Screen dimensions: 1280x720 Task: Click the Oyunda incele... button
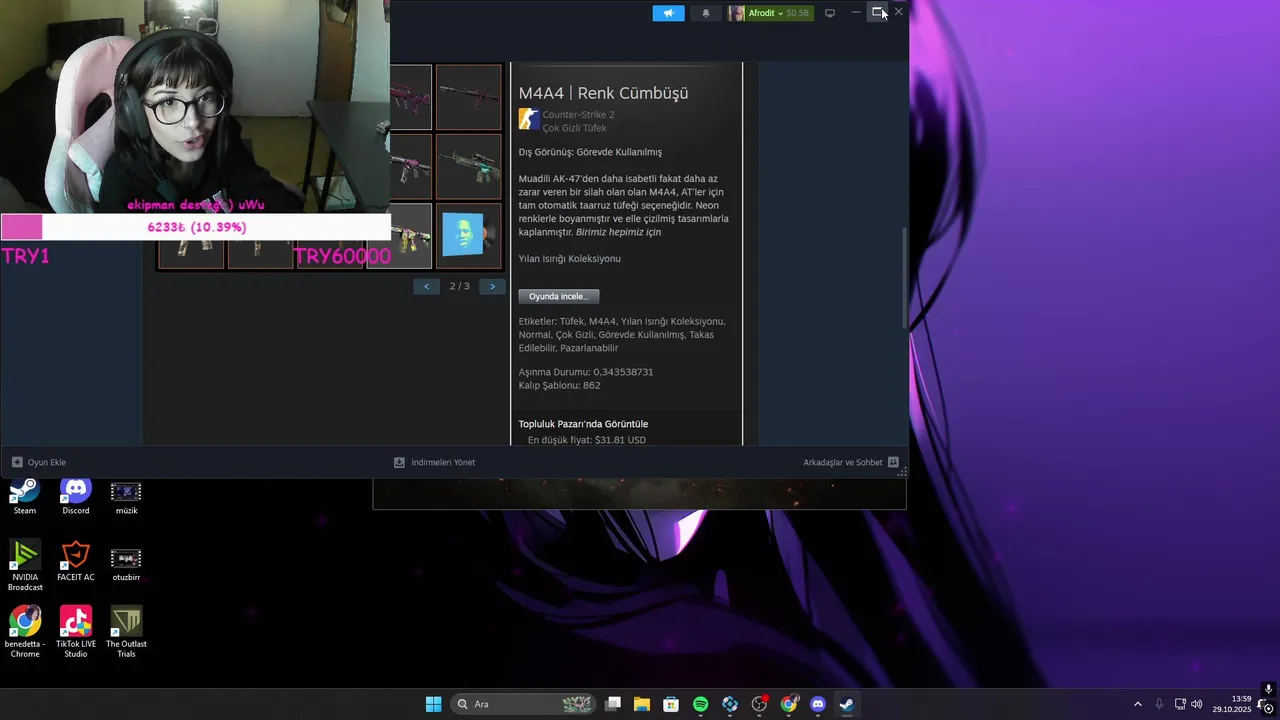click(x=559, y=296)
